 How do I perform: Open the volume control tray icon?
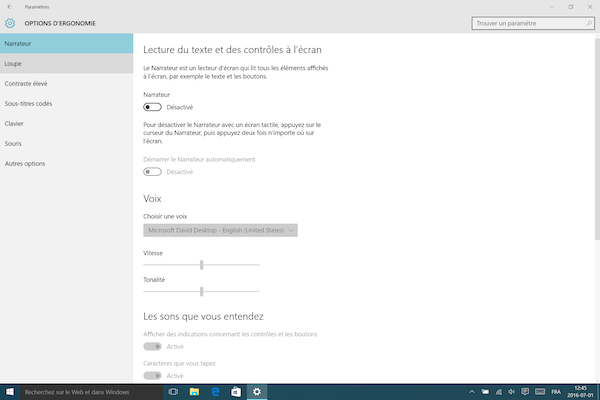[512, 392]
